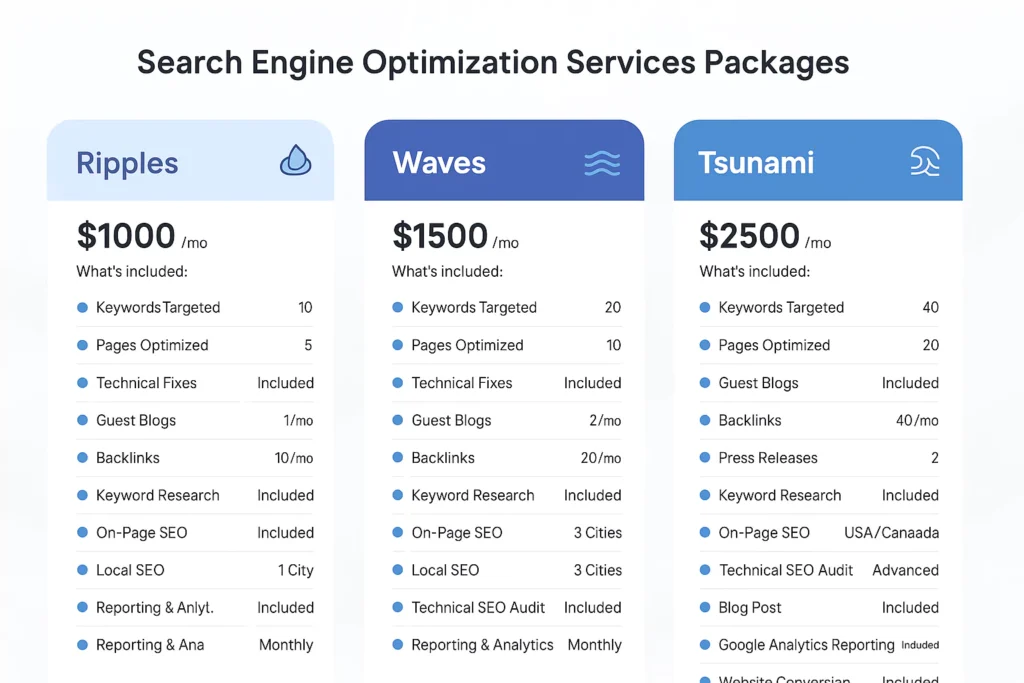The image size is (1024, 683).
Task: Click Technical Fixes label in Ripples card
Action: point(146,383)
